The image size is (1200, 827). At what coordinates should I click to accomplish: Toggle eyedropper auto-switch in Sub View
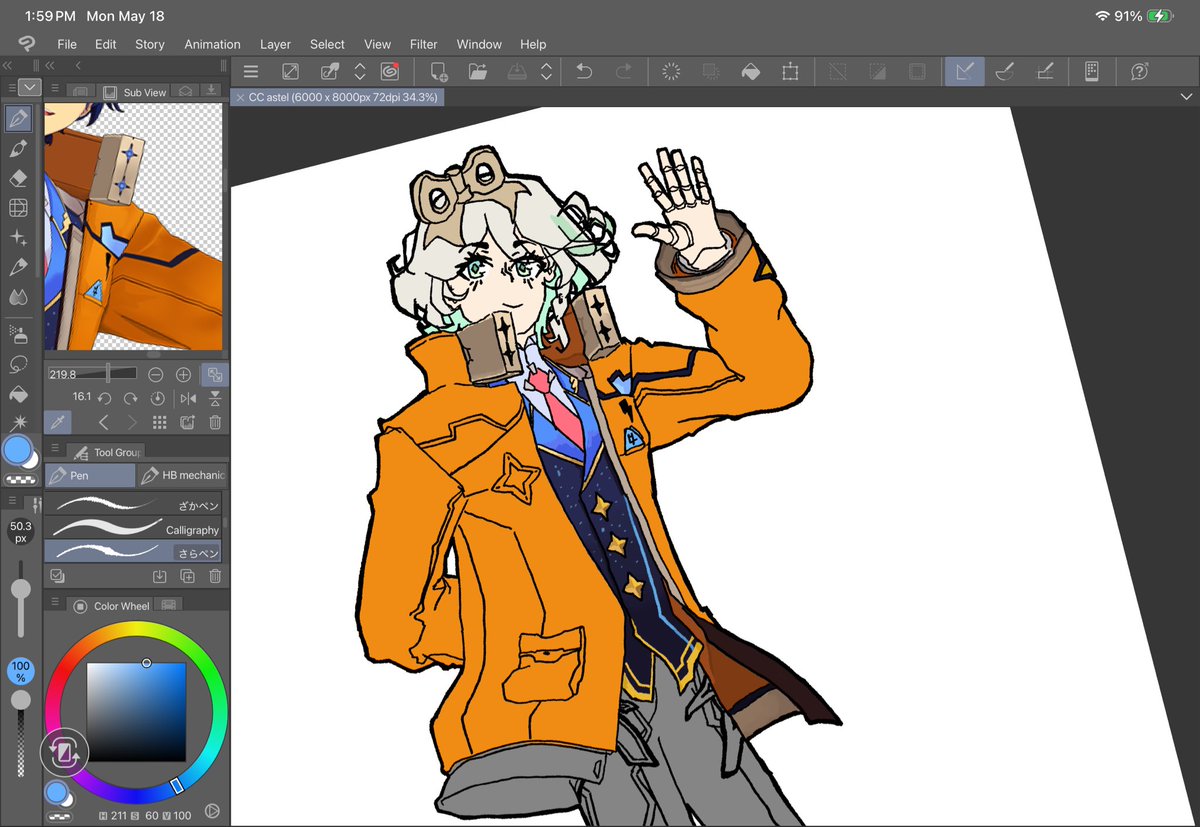[x=57, y=423]
